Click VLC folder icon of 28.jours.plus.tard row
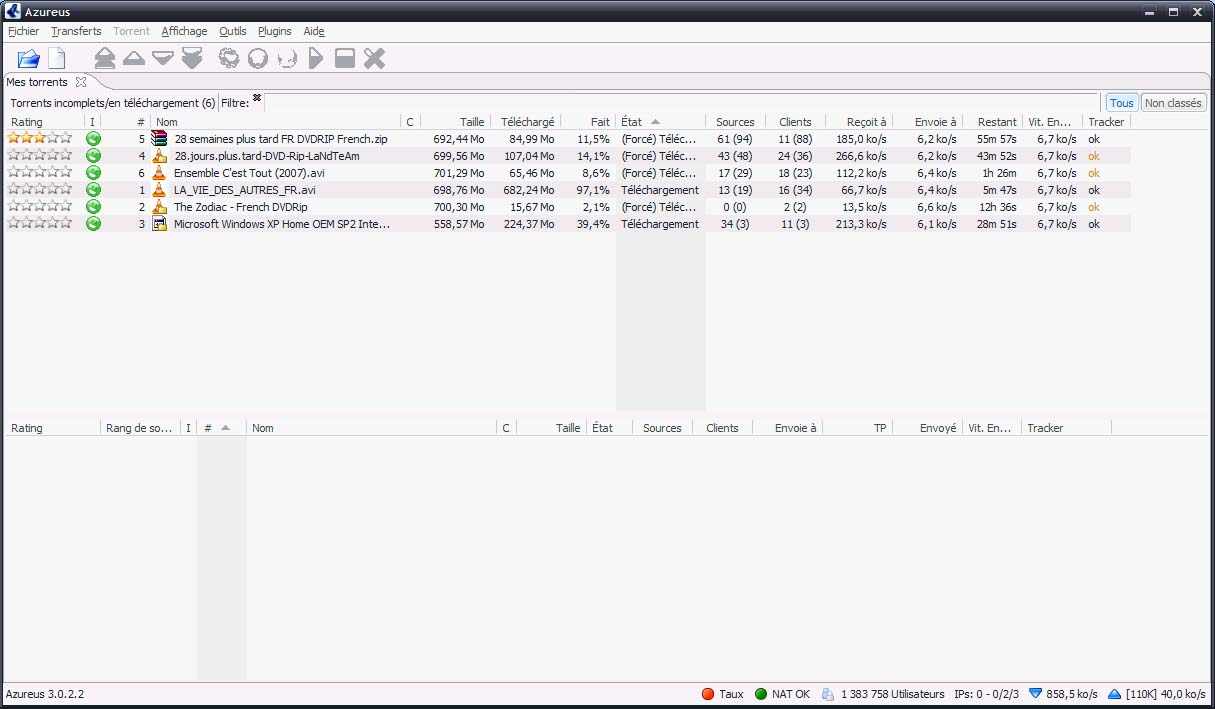Screen dimensions: 1215x709 pos(159,156)
